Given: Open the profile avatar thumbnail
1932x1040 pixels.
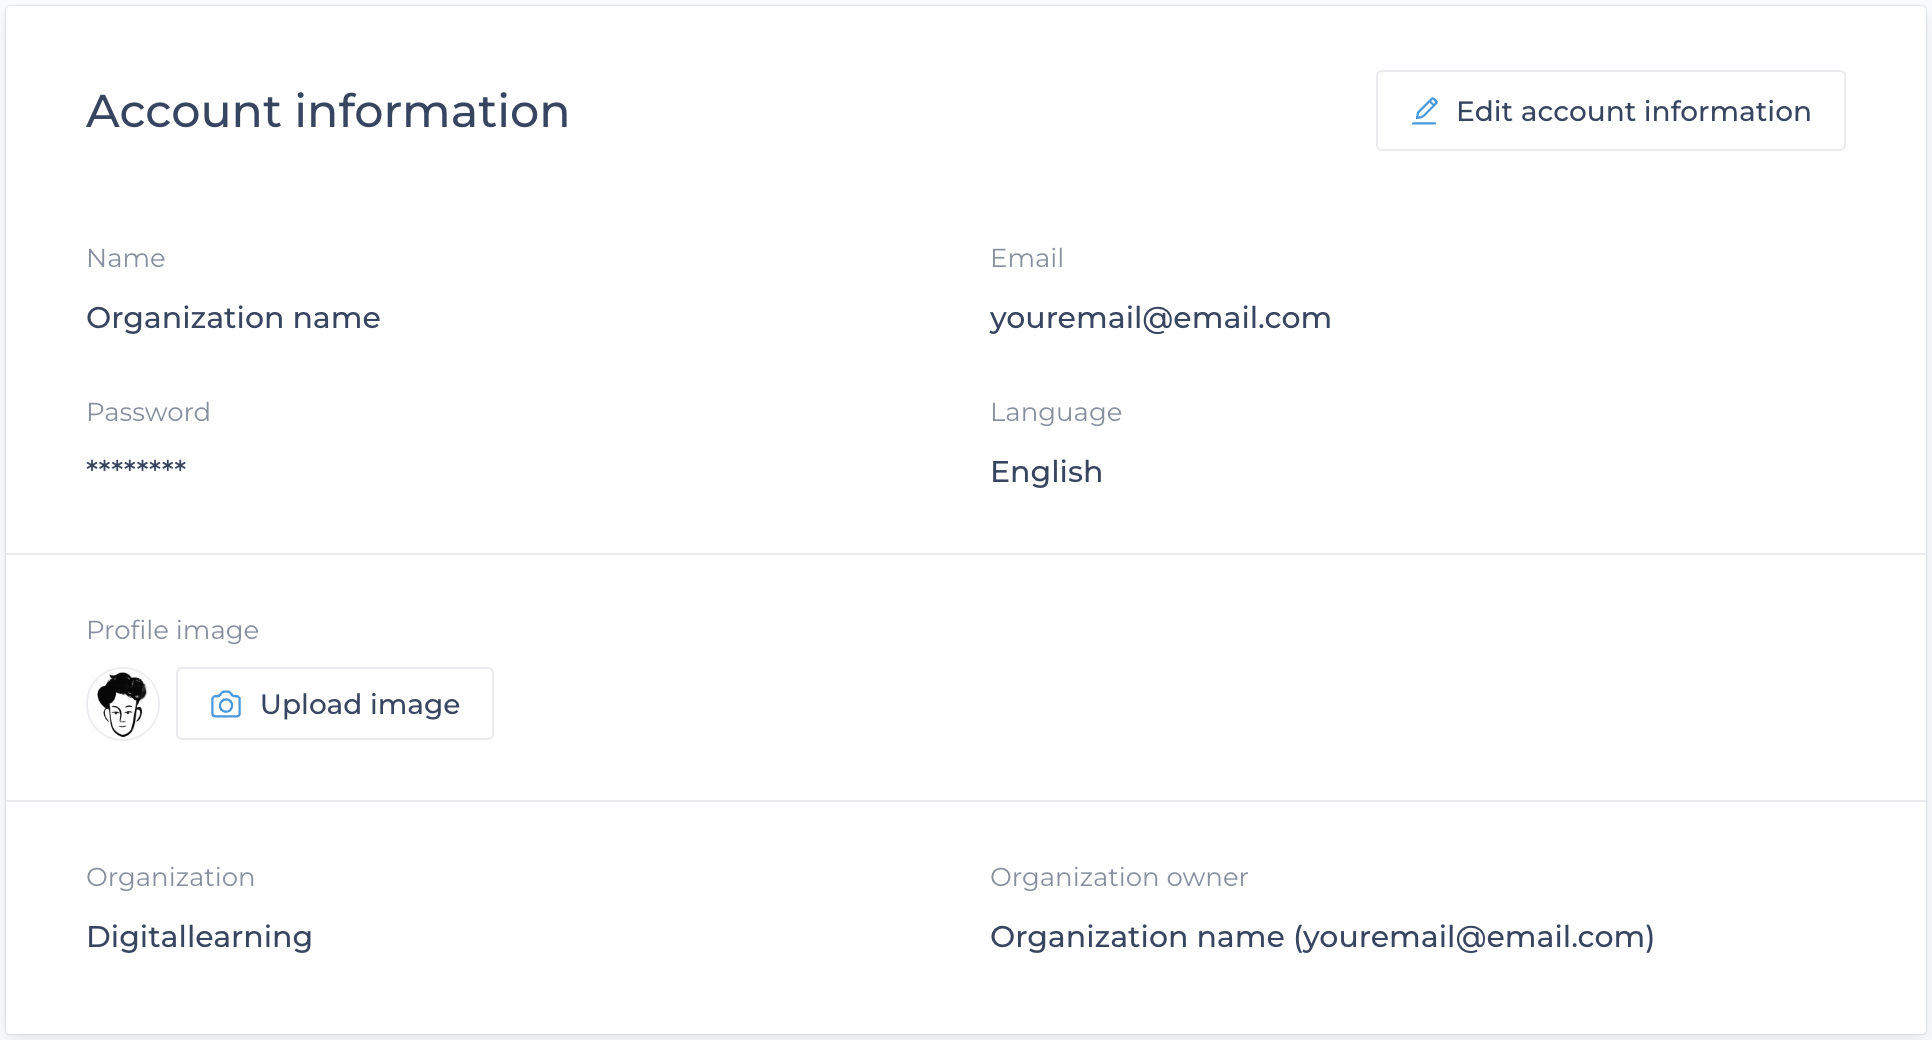Looking at the screenshot, I should pyautogui.click(x=123, y=704).
